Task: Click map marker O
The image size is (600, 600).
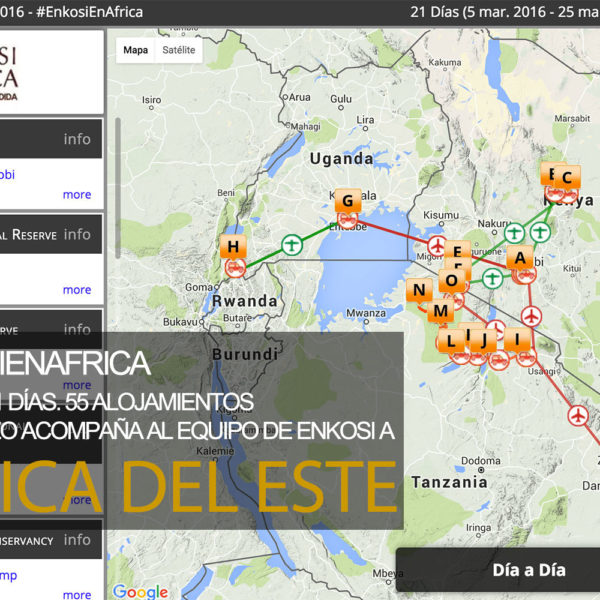Action: (452, 281)
